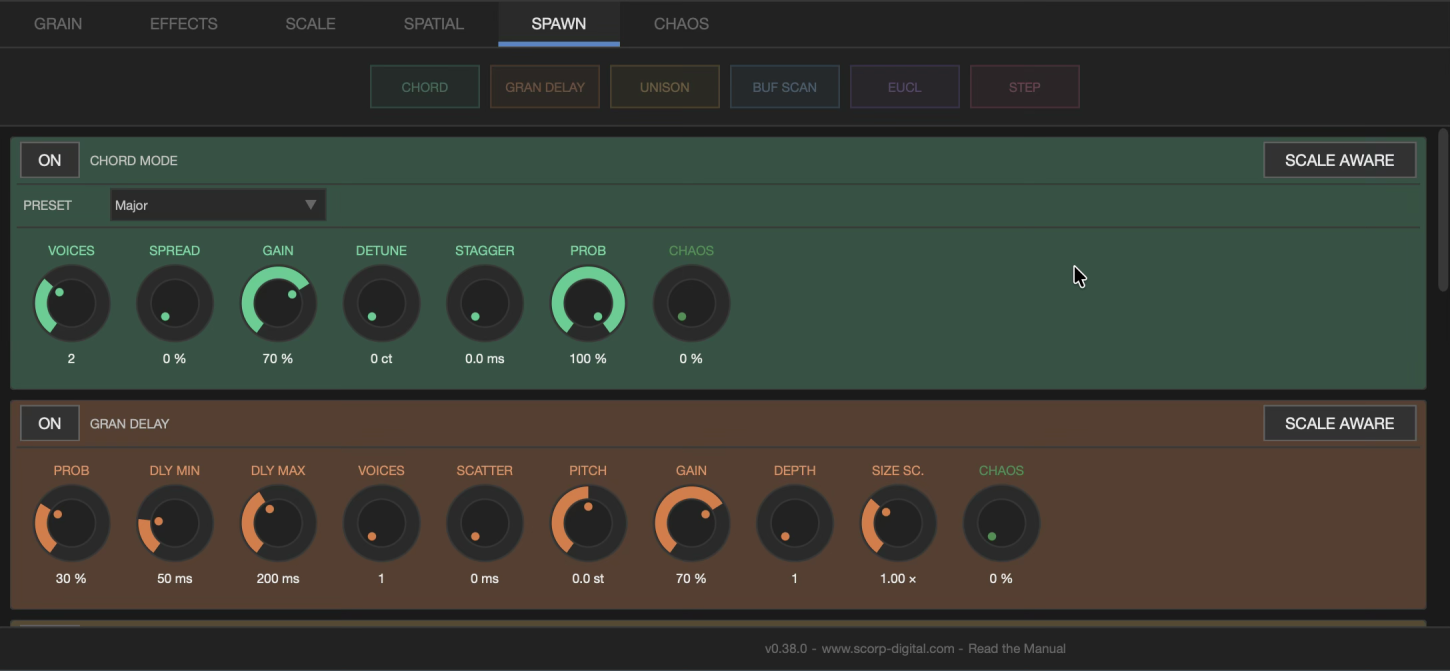The width and height of the screenshot is (1450, 671).
Task: Go to the SPATIAL tab
Action: pyautogui.click(x=434, y=23)
